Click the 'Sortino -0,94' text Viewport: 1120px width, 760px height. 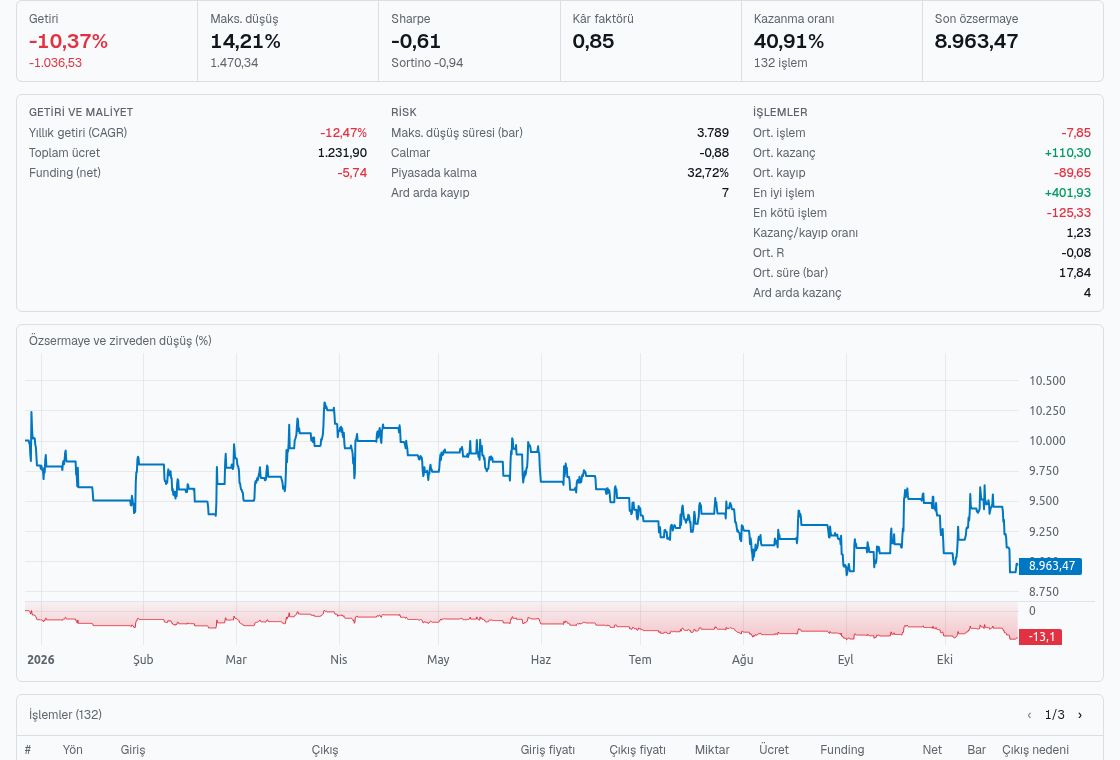427,63
